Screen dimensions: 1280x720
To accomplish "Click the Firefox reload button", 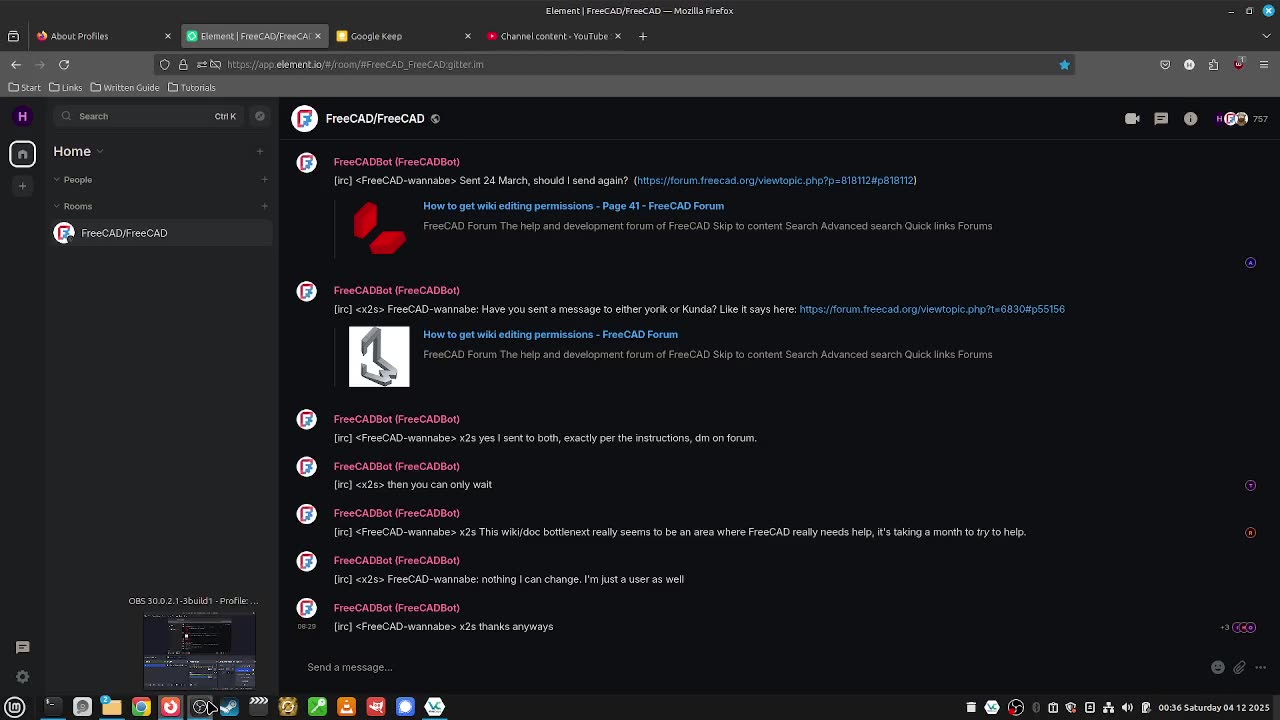I will pyautogui.click(x=64, y=64).
